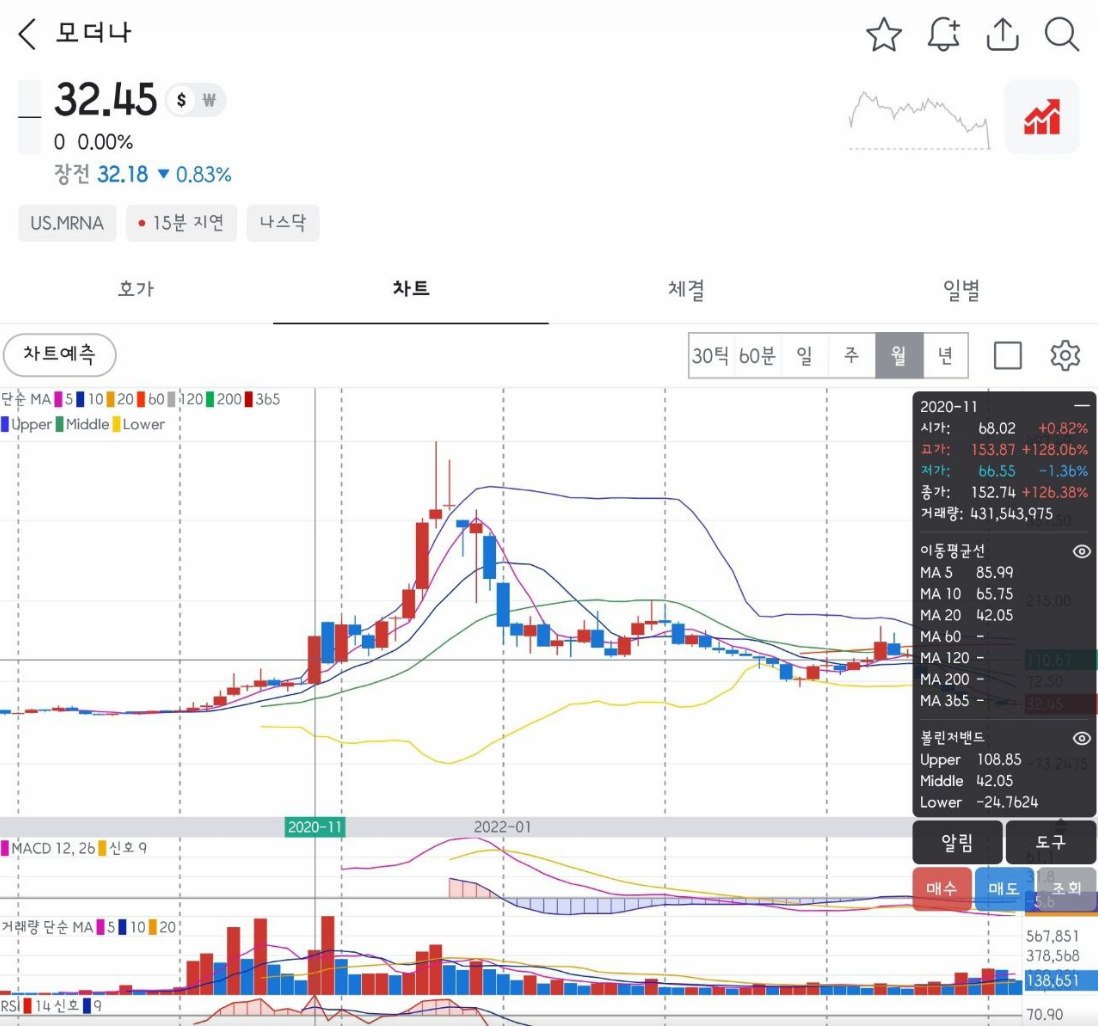Switch currency to dollar
The image size is (1098, 1026).
pos(181,100)
